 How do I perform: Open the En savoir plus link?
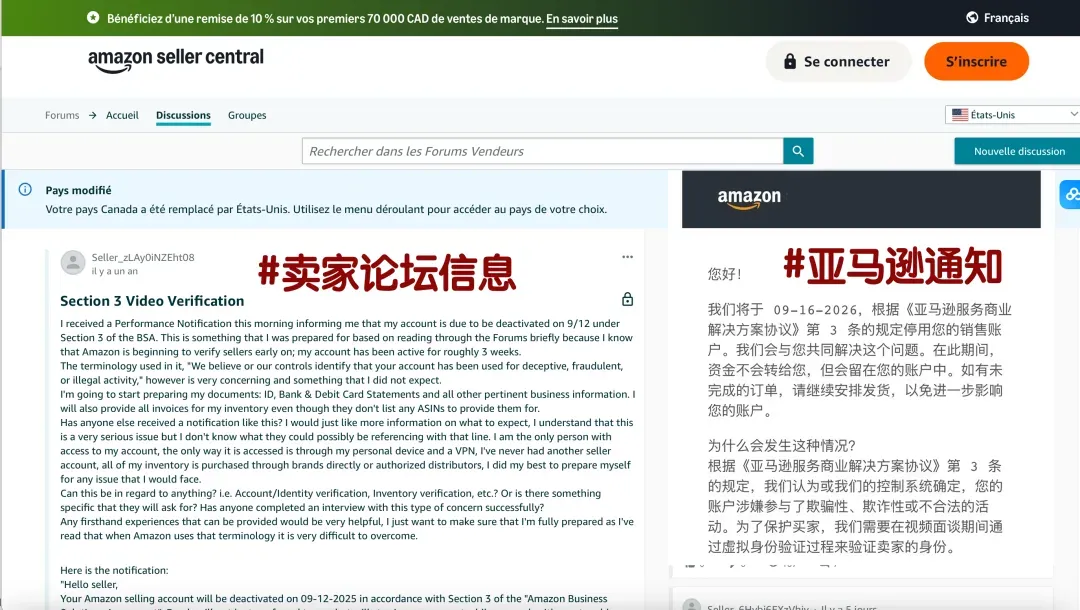[582, 19]
